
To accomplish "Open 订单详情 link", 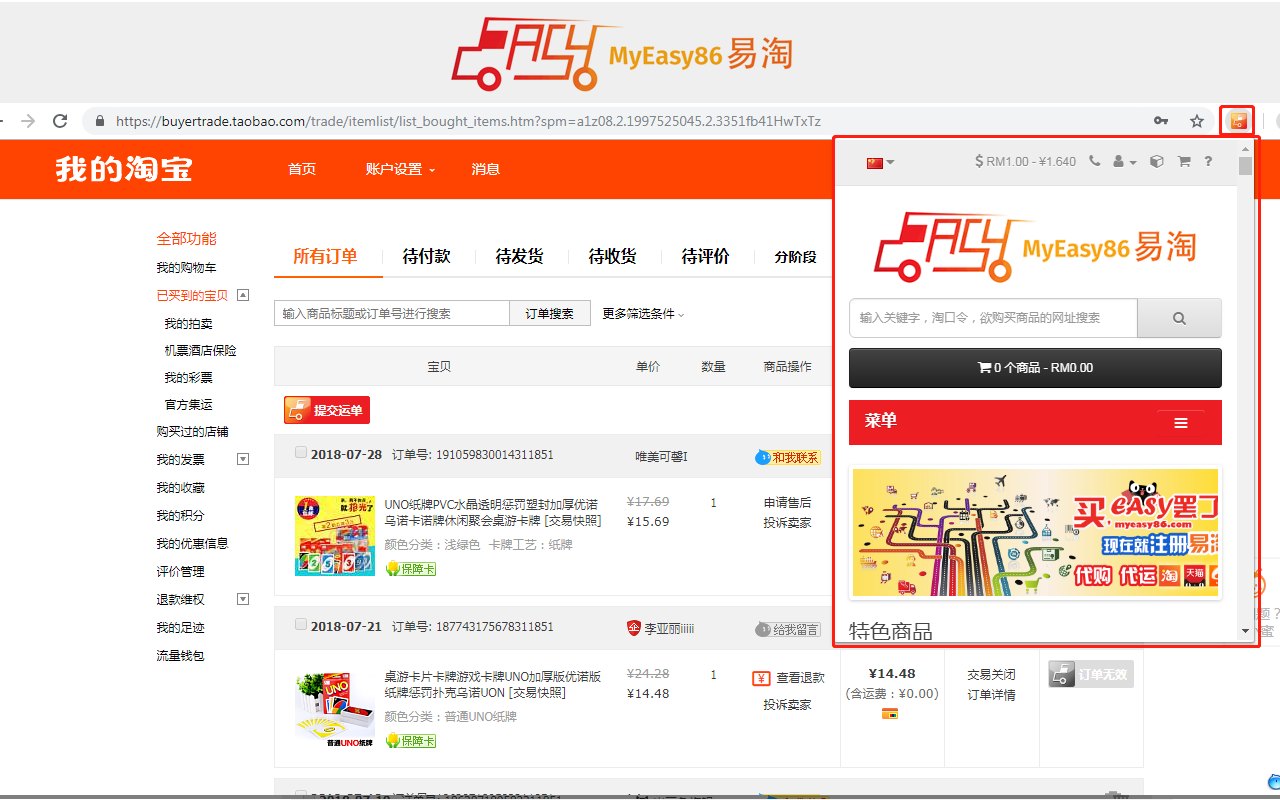I will pyautogui.click(x=991, y=695).
